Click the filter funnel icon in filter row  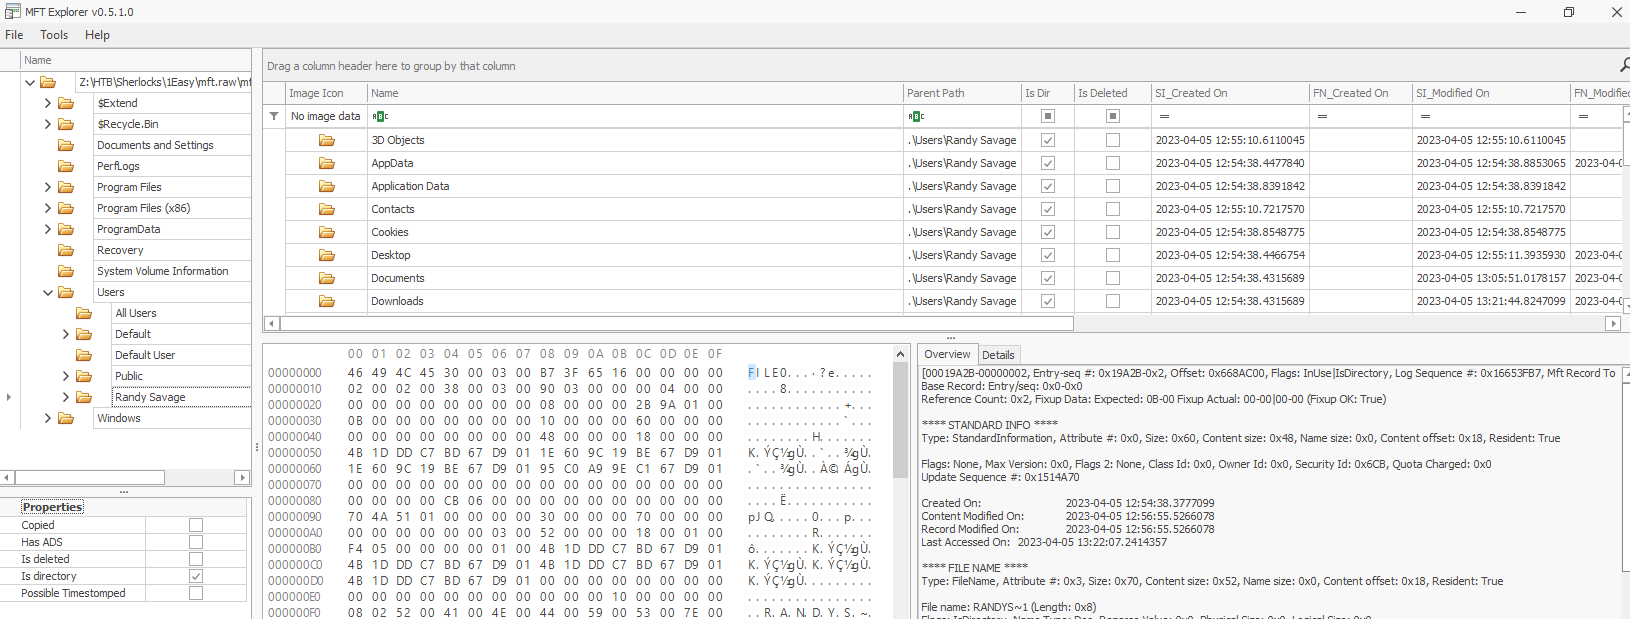click(x=274, y=116)
